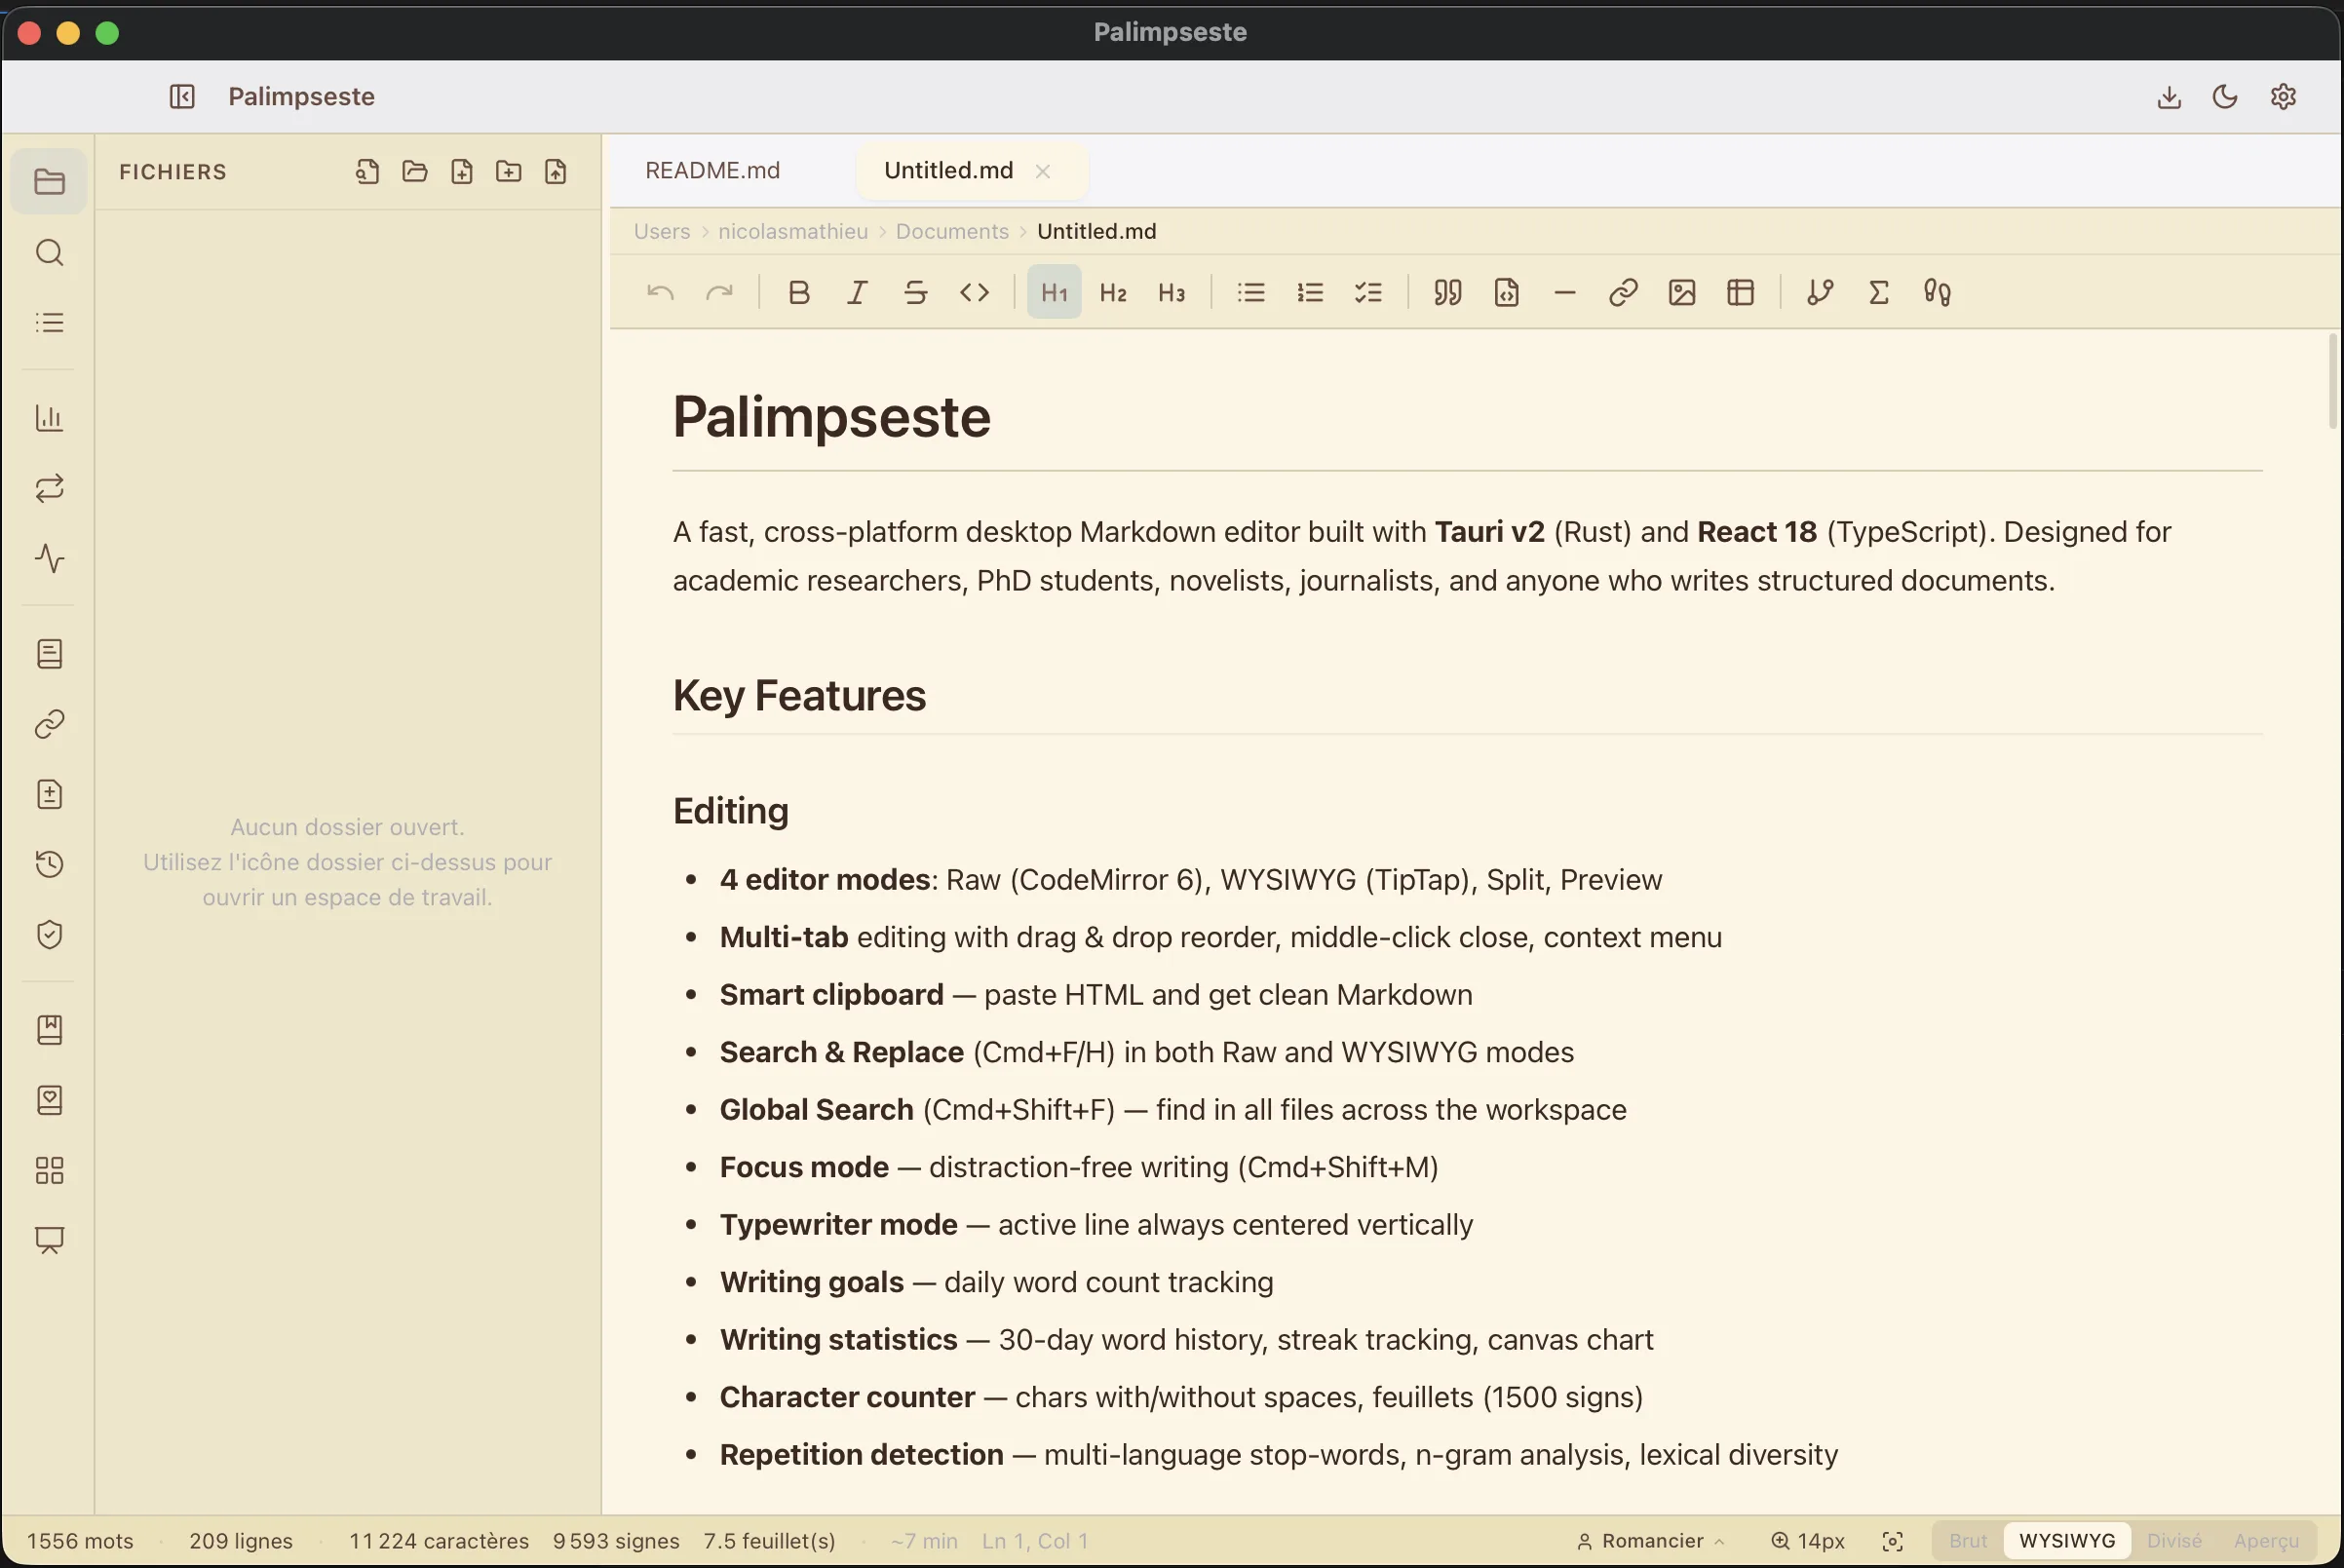
Task: Insert a footnote (footprints icon)
Action: tap(1937, 293)
